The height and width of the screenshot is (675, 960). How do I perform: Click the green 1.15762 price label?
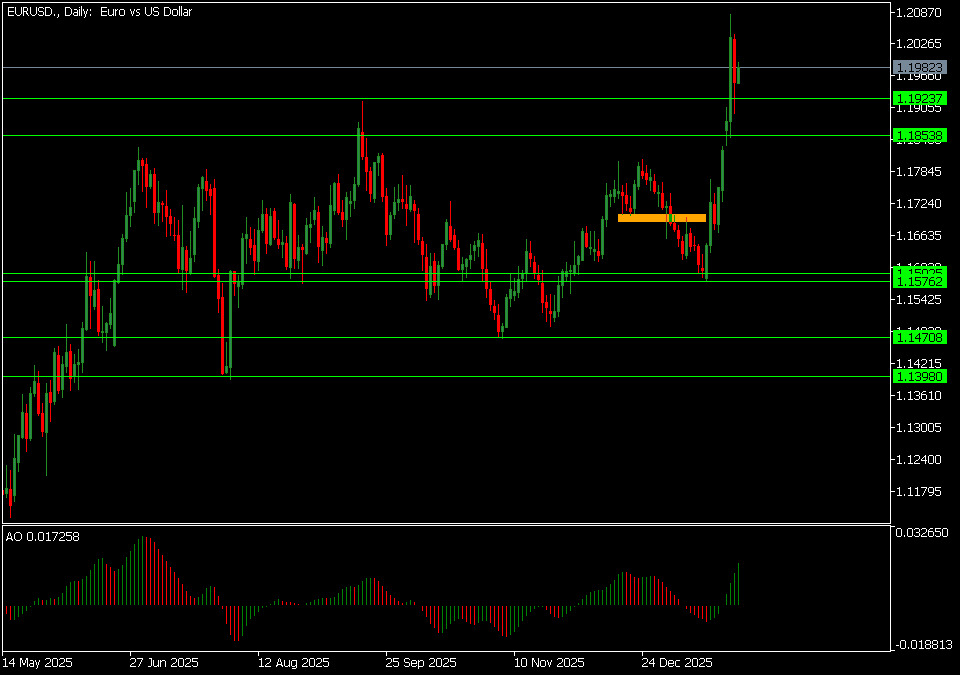(919, 282)
